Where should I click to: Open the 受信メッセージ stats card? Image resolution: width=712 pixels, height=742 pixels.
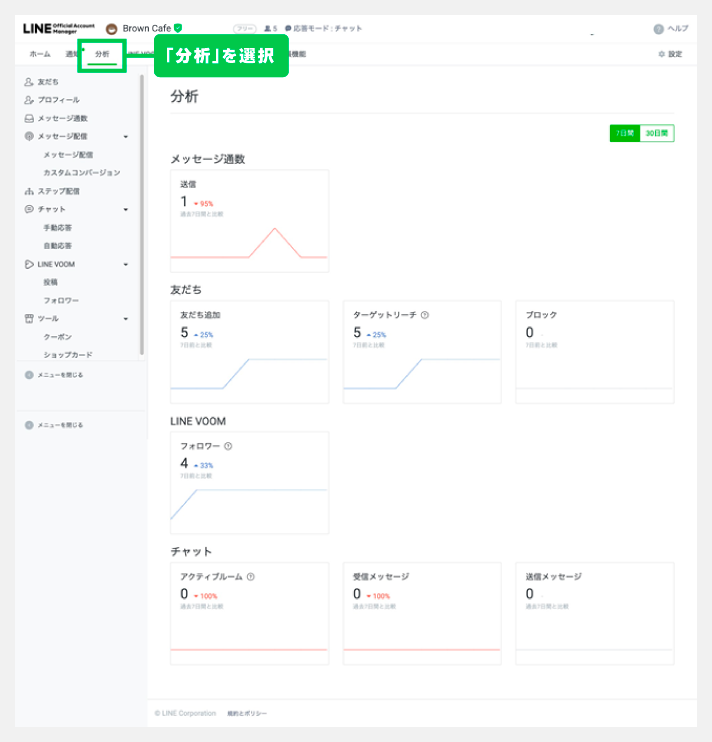point(422,613)
